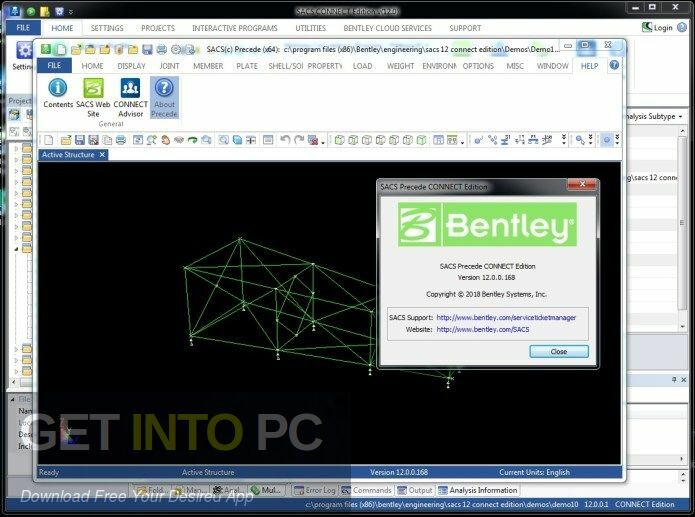
Task: Open the PLATE ribbon tab
Action: click(247, 66)
